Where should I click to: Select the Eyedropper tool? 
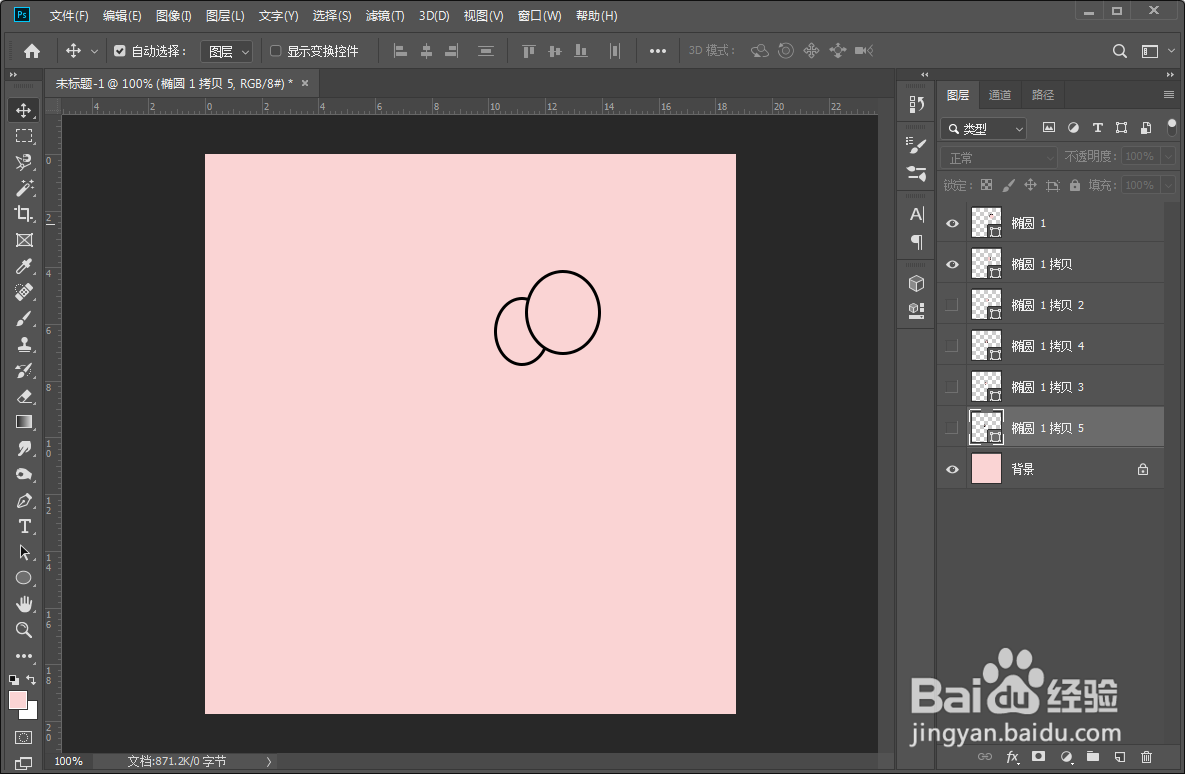[24, 267]
